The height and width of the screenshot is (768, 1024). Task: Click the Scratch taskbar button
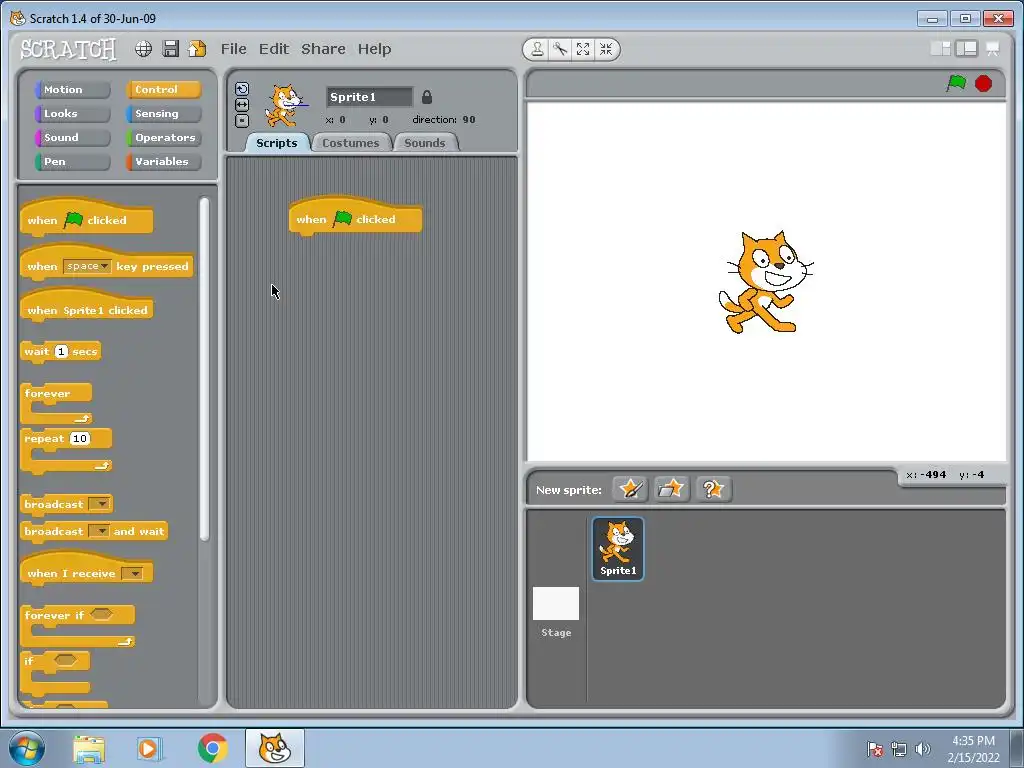pyautogui.click(x=275, y=748)
